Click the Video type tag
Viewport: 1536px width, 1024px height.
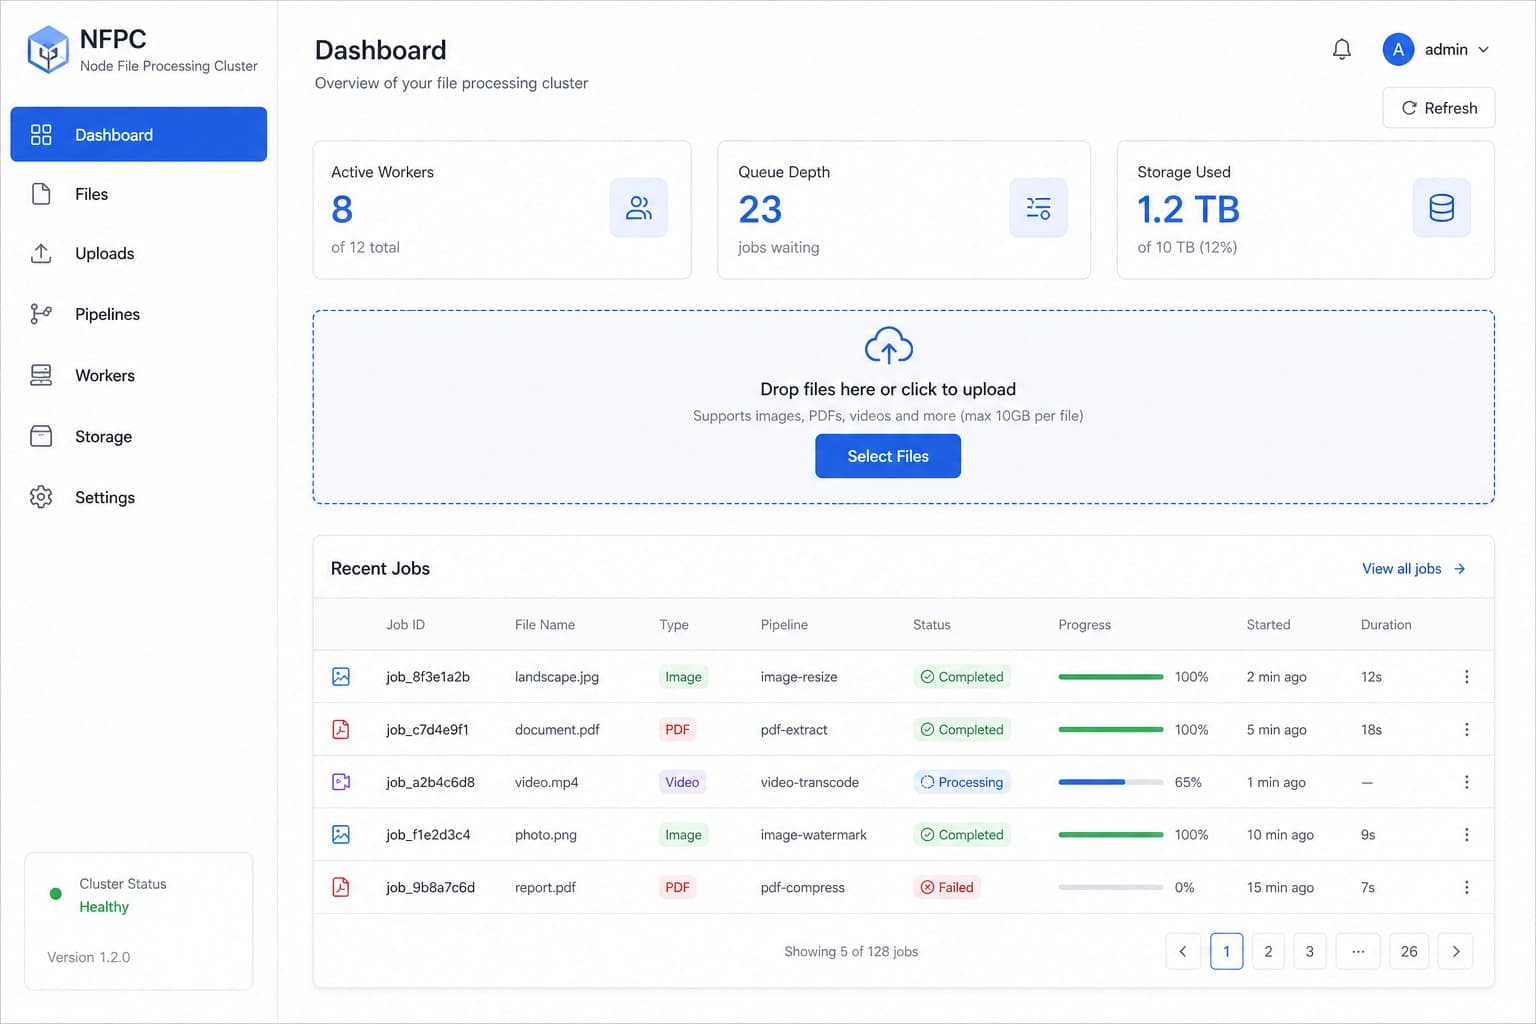click(x=682, y=782)
